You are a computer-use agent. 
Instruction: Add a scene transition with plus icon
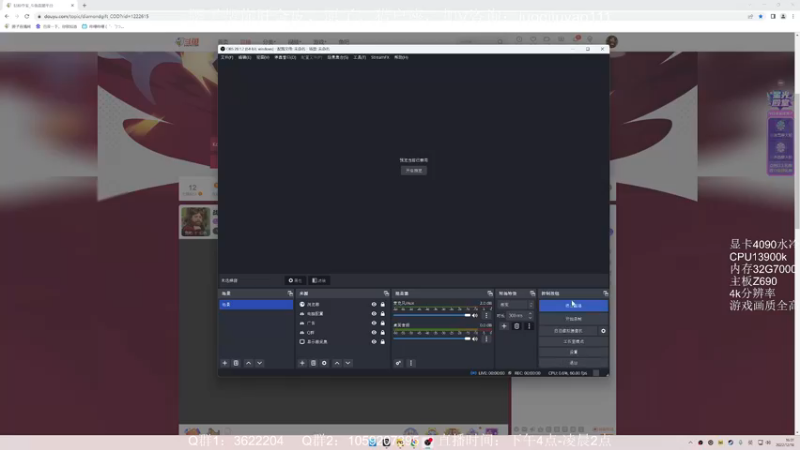tap(504, 326)
